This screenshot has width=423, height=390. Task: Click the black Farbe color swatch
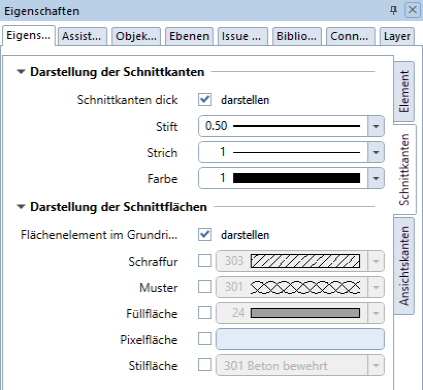296,178
